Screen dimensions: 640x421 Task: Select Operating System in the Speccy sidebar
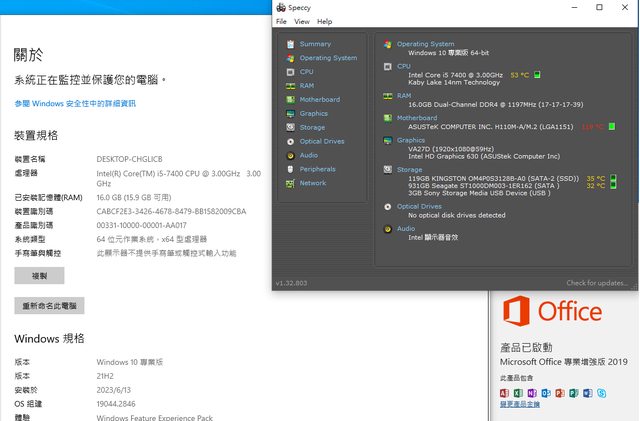[x=328, y=58]
